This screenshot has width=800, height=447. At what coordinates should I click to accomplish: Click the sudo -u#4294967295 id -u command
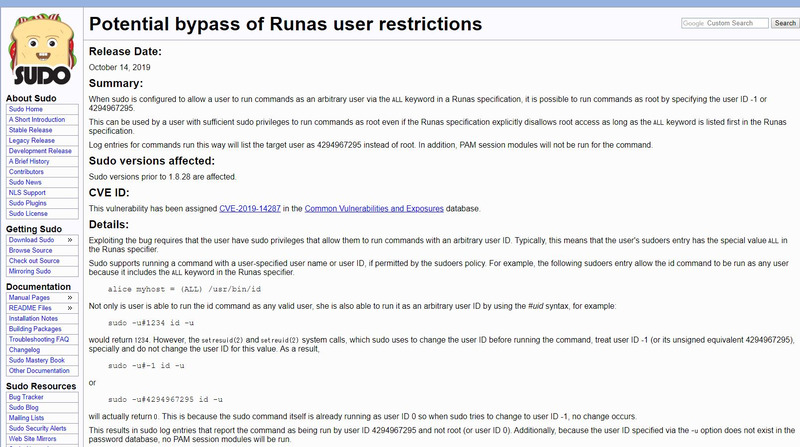(165, 400)
